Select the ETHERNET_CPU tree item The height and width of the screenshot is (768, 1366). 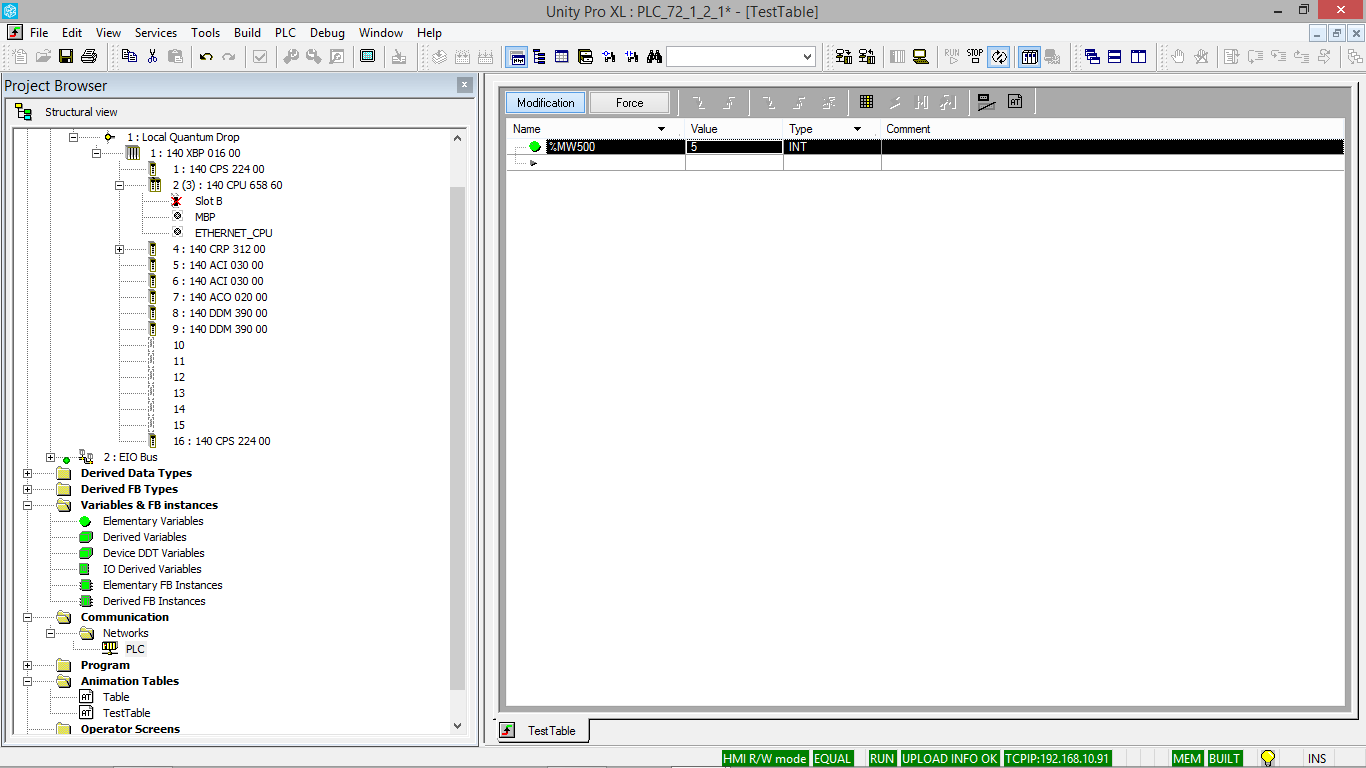click(x=234, y=233)
